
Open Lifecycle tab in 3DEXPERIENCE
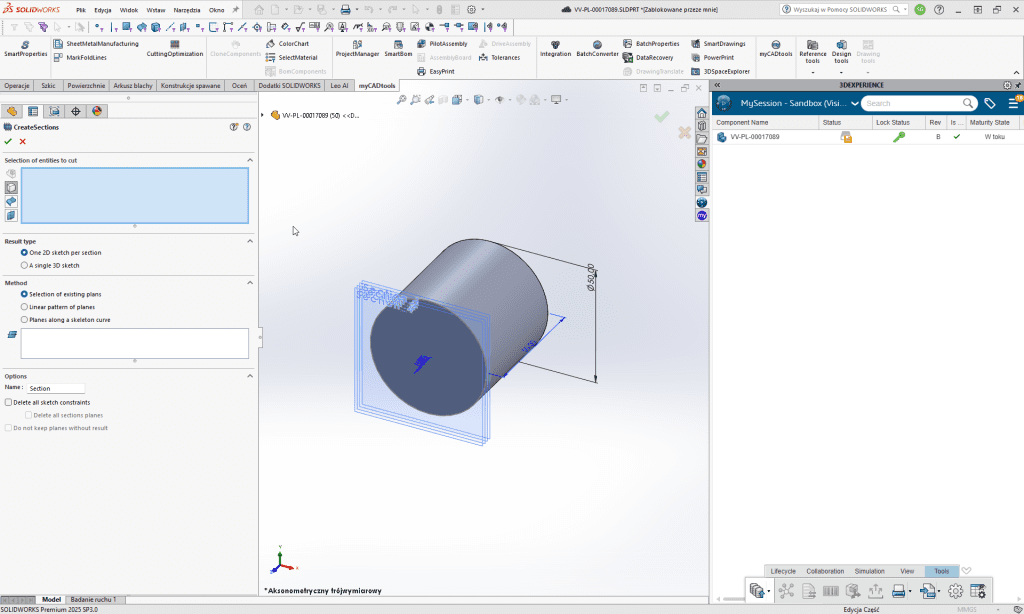[x=782, y=571]
